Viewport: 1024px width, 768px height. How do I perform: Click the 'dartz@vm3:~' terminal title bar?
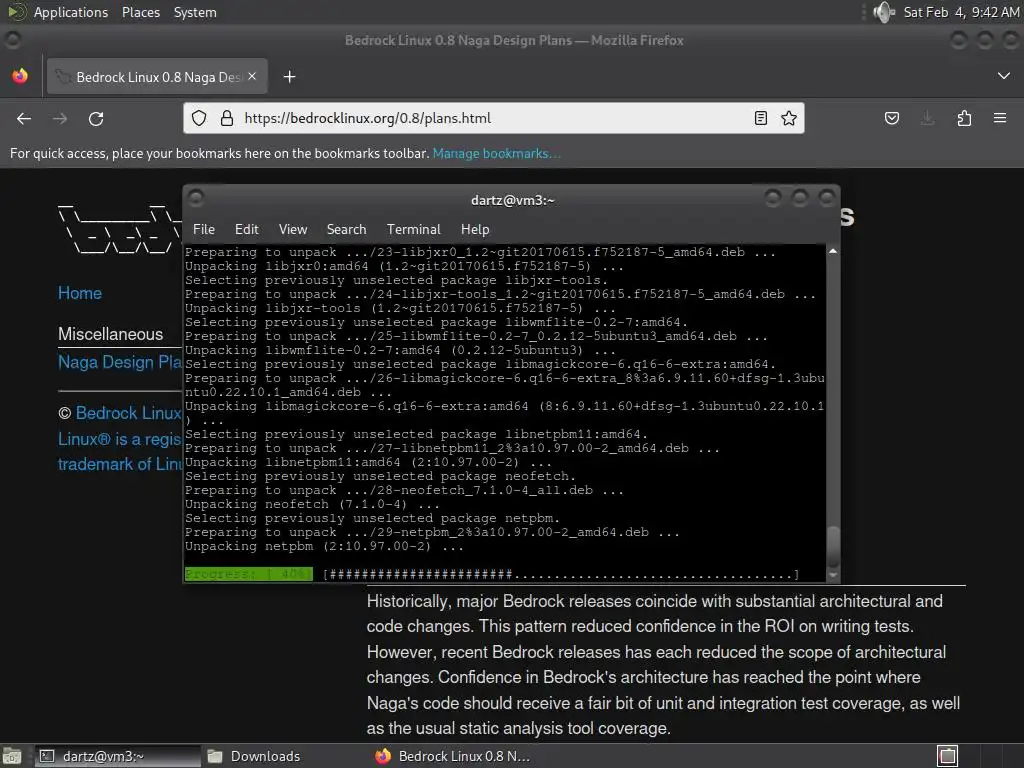coord(512,200)
